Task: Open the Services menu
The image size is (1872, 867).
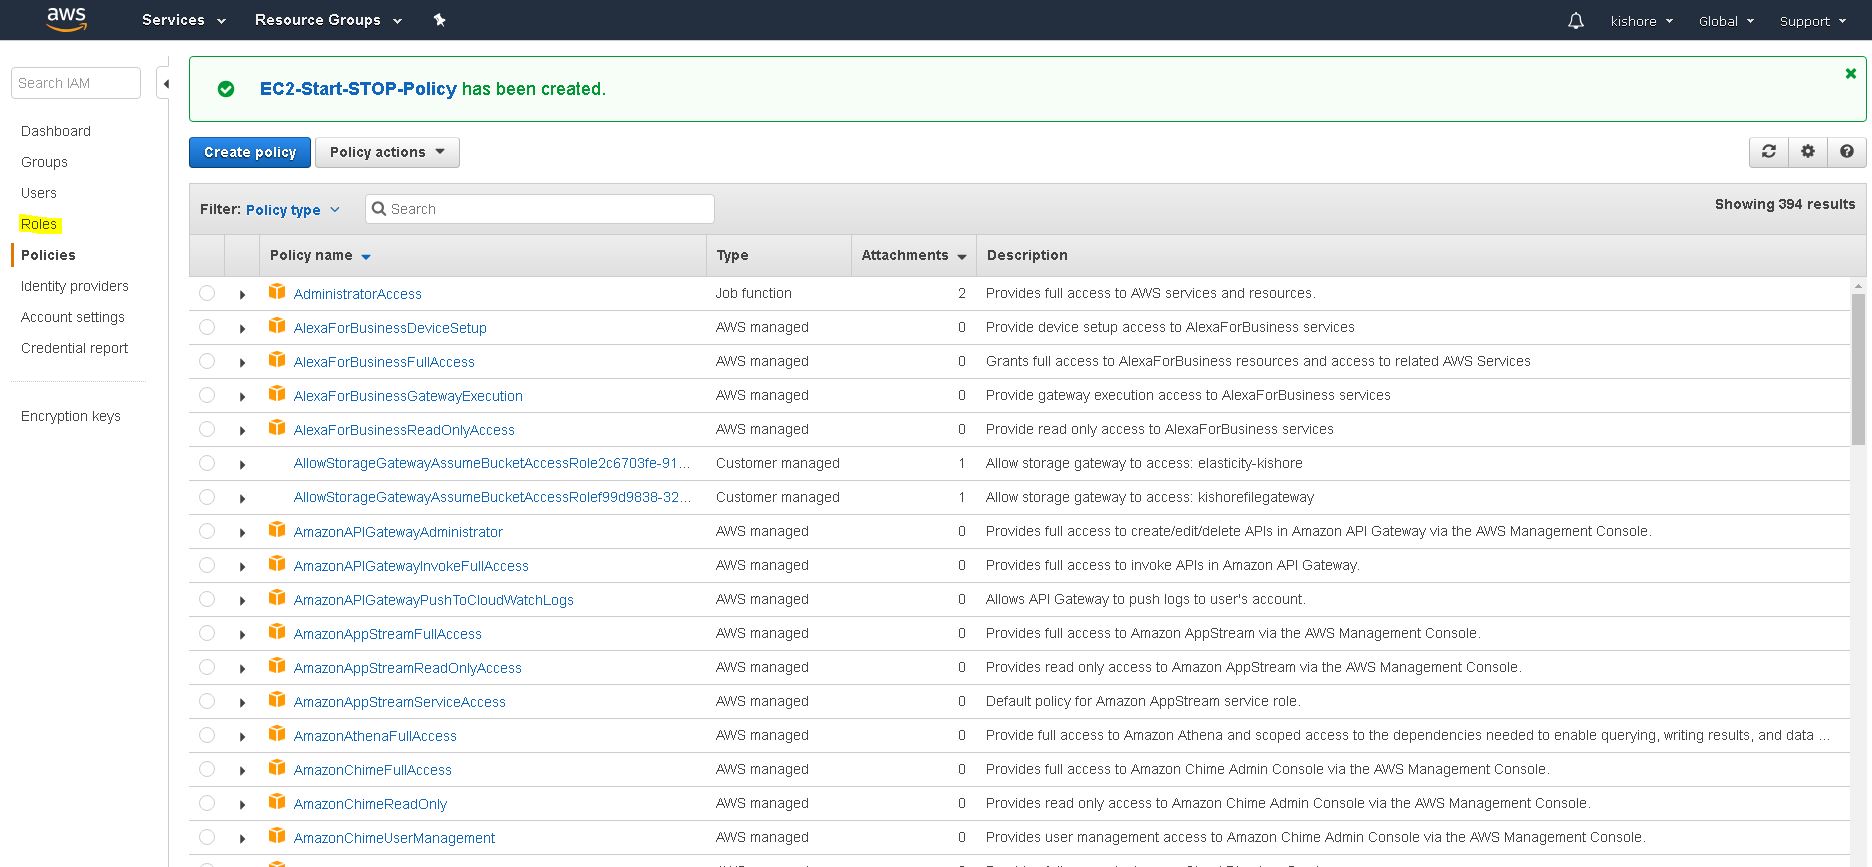Action: 183,20
